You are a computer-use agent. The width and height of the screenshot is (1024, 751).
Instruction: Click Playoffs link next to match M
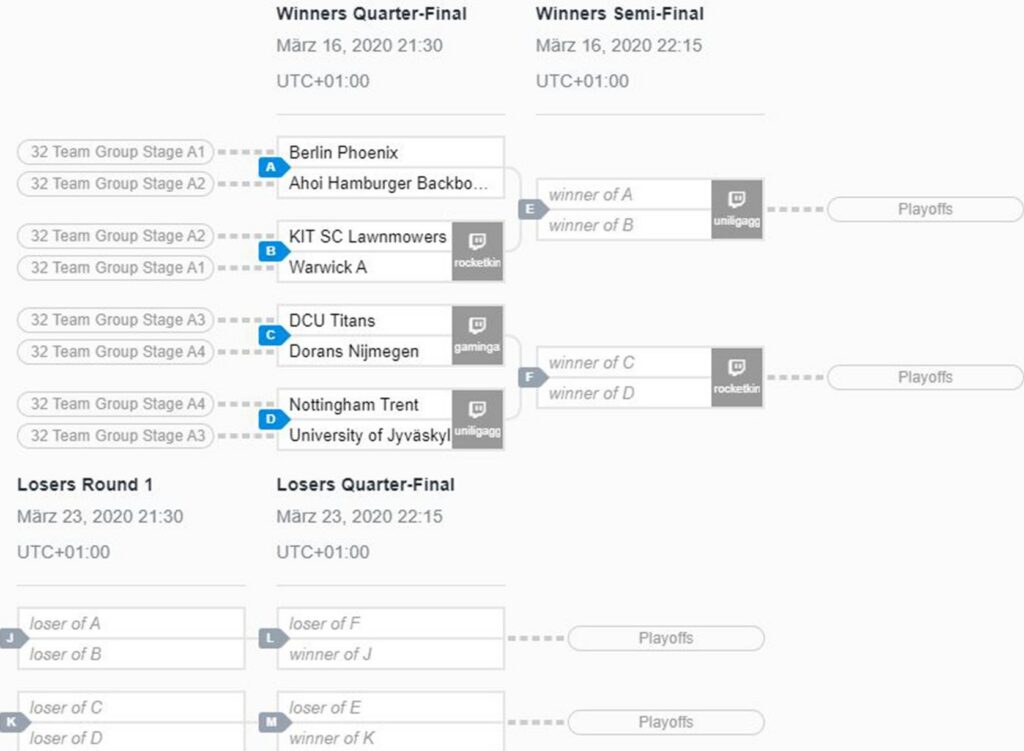click(x=665, y=722)
